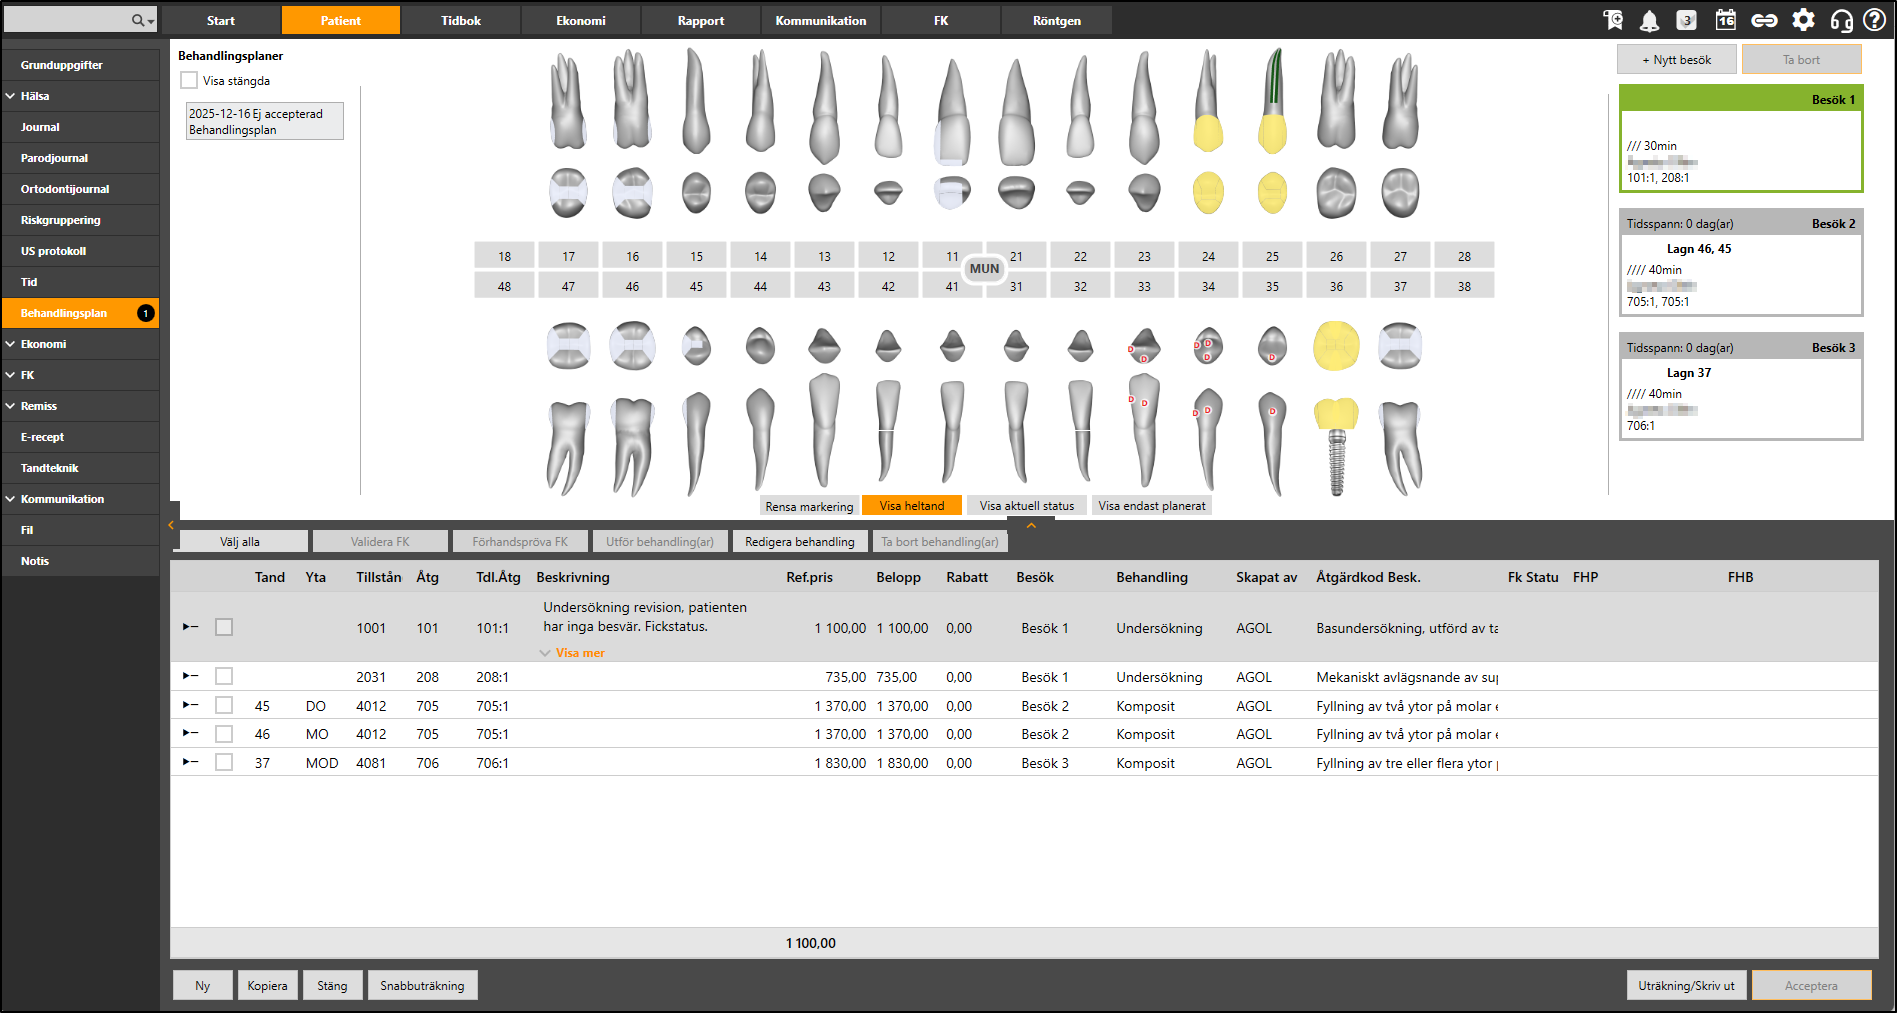Open the Parodjournal sidebar item
This screenshot has height=1013, width=1897.
pos(54,158)
